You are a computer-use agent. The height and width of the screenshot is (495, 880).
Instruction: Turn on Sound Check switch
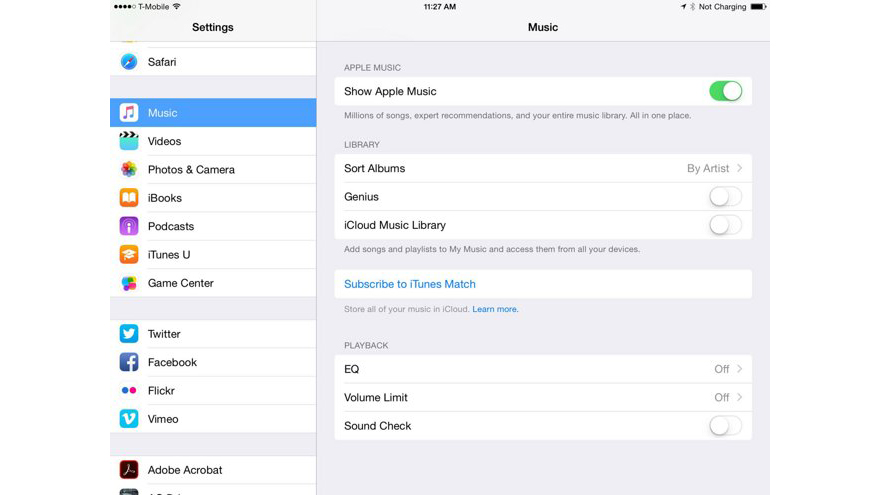(x=726, y=426)
